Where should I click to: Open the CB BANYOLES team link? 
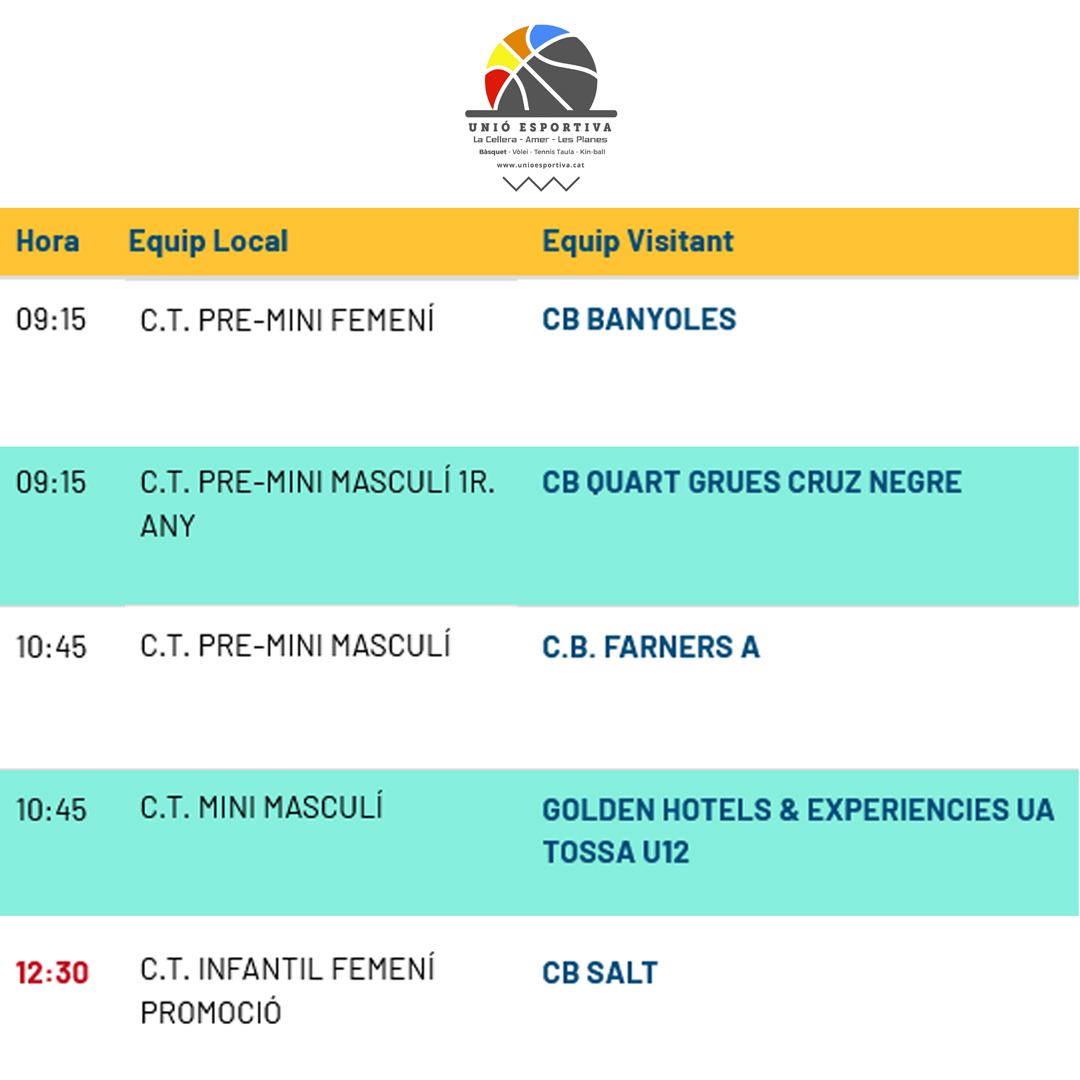639,320
